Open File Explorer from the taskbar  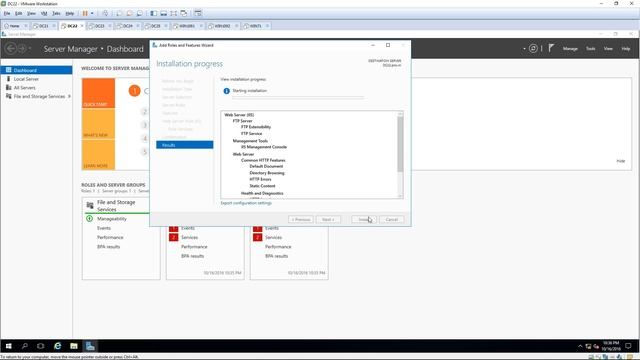[x=74, y=346]
